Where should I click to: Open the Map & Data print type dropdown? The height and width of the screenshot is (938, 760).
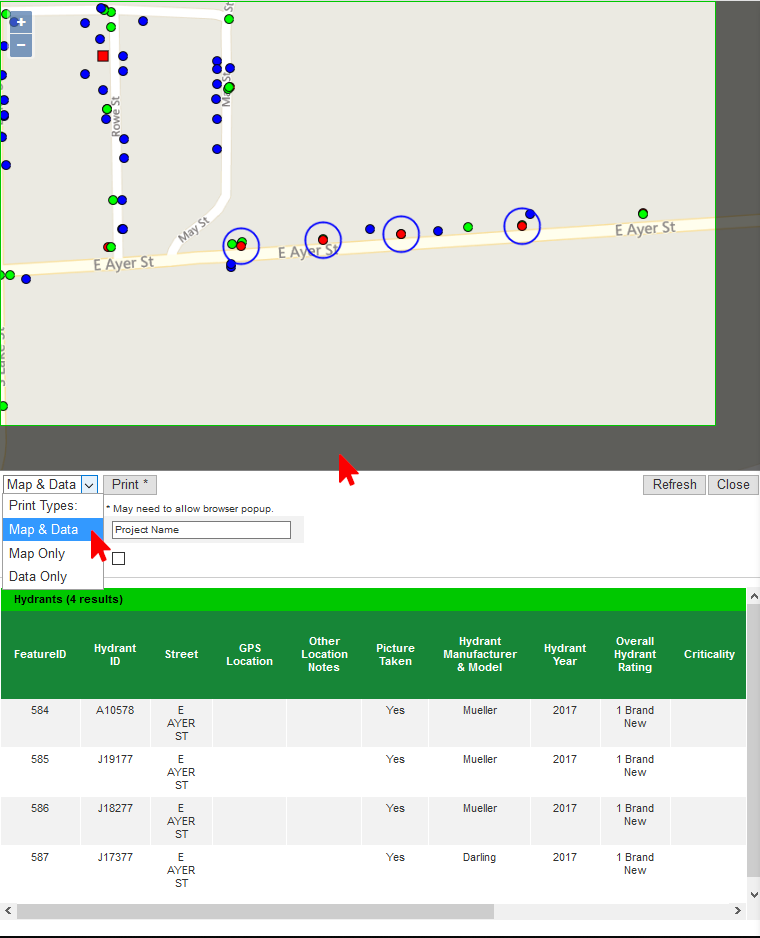[51, 485]
